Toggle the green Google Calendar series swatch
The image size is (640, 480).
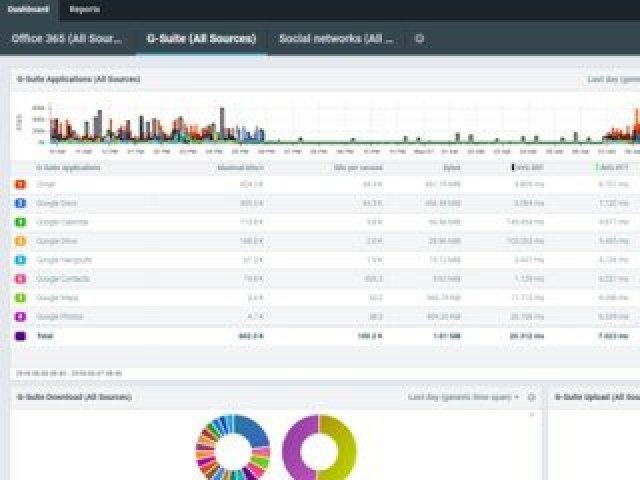click(x=20, y=222)
